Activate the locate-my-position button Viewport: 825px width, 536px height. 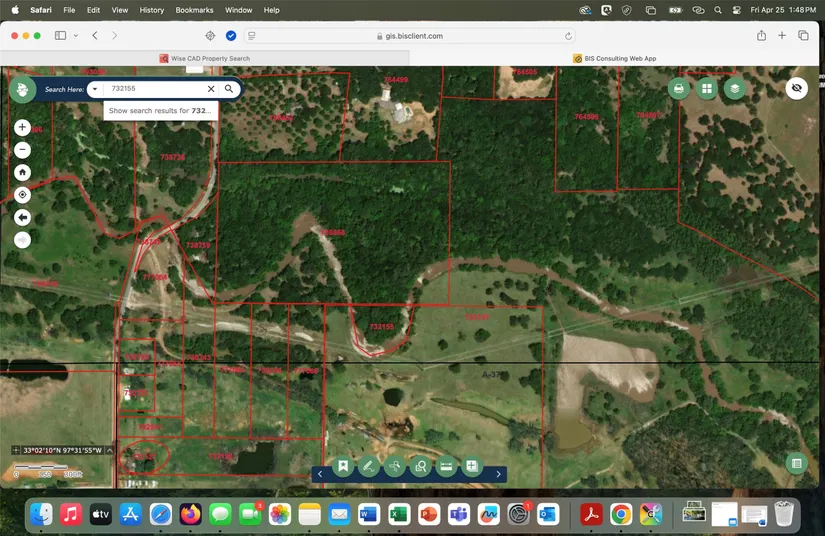click(22, 195)
